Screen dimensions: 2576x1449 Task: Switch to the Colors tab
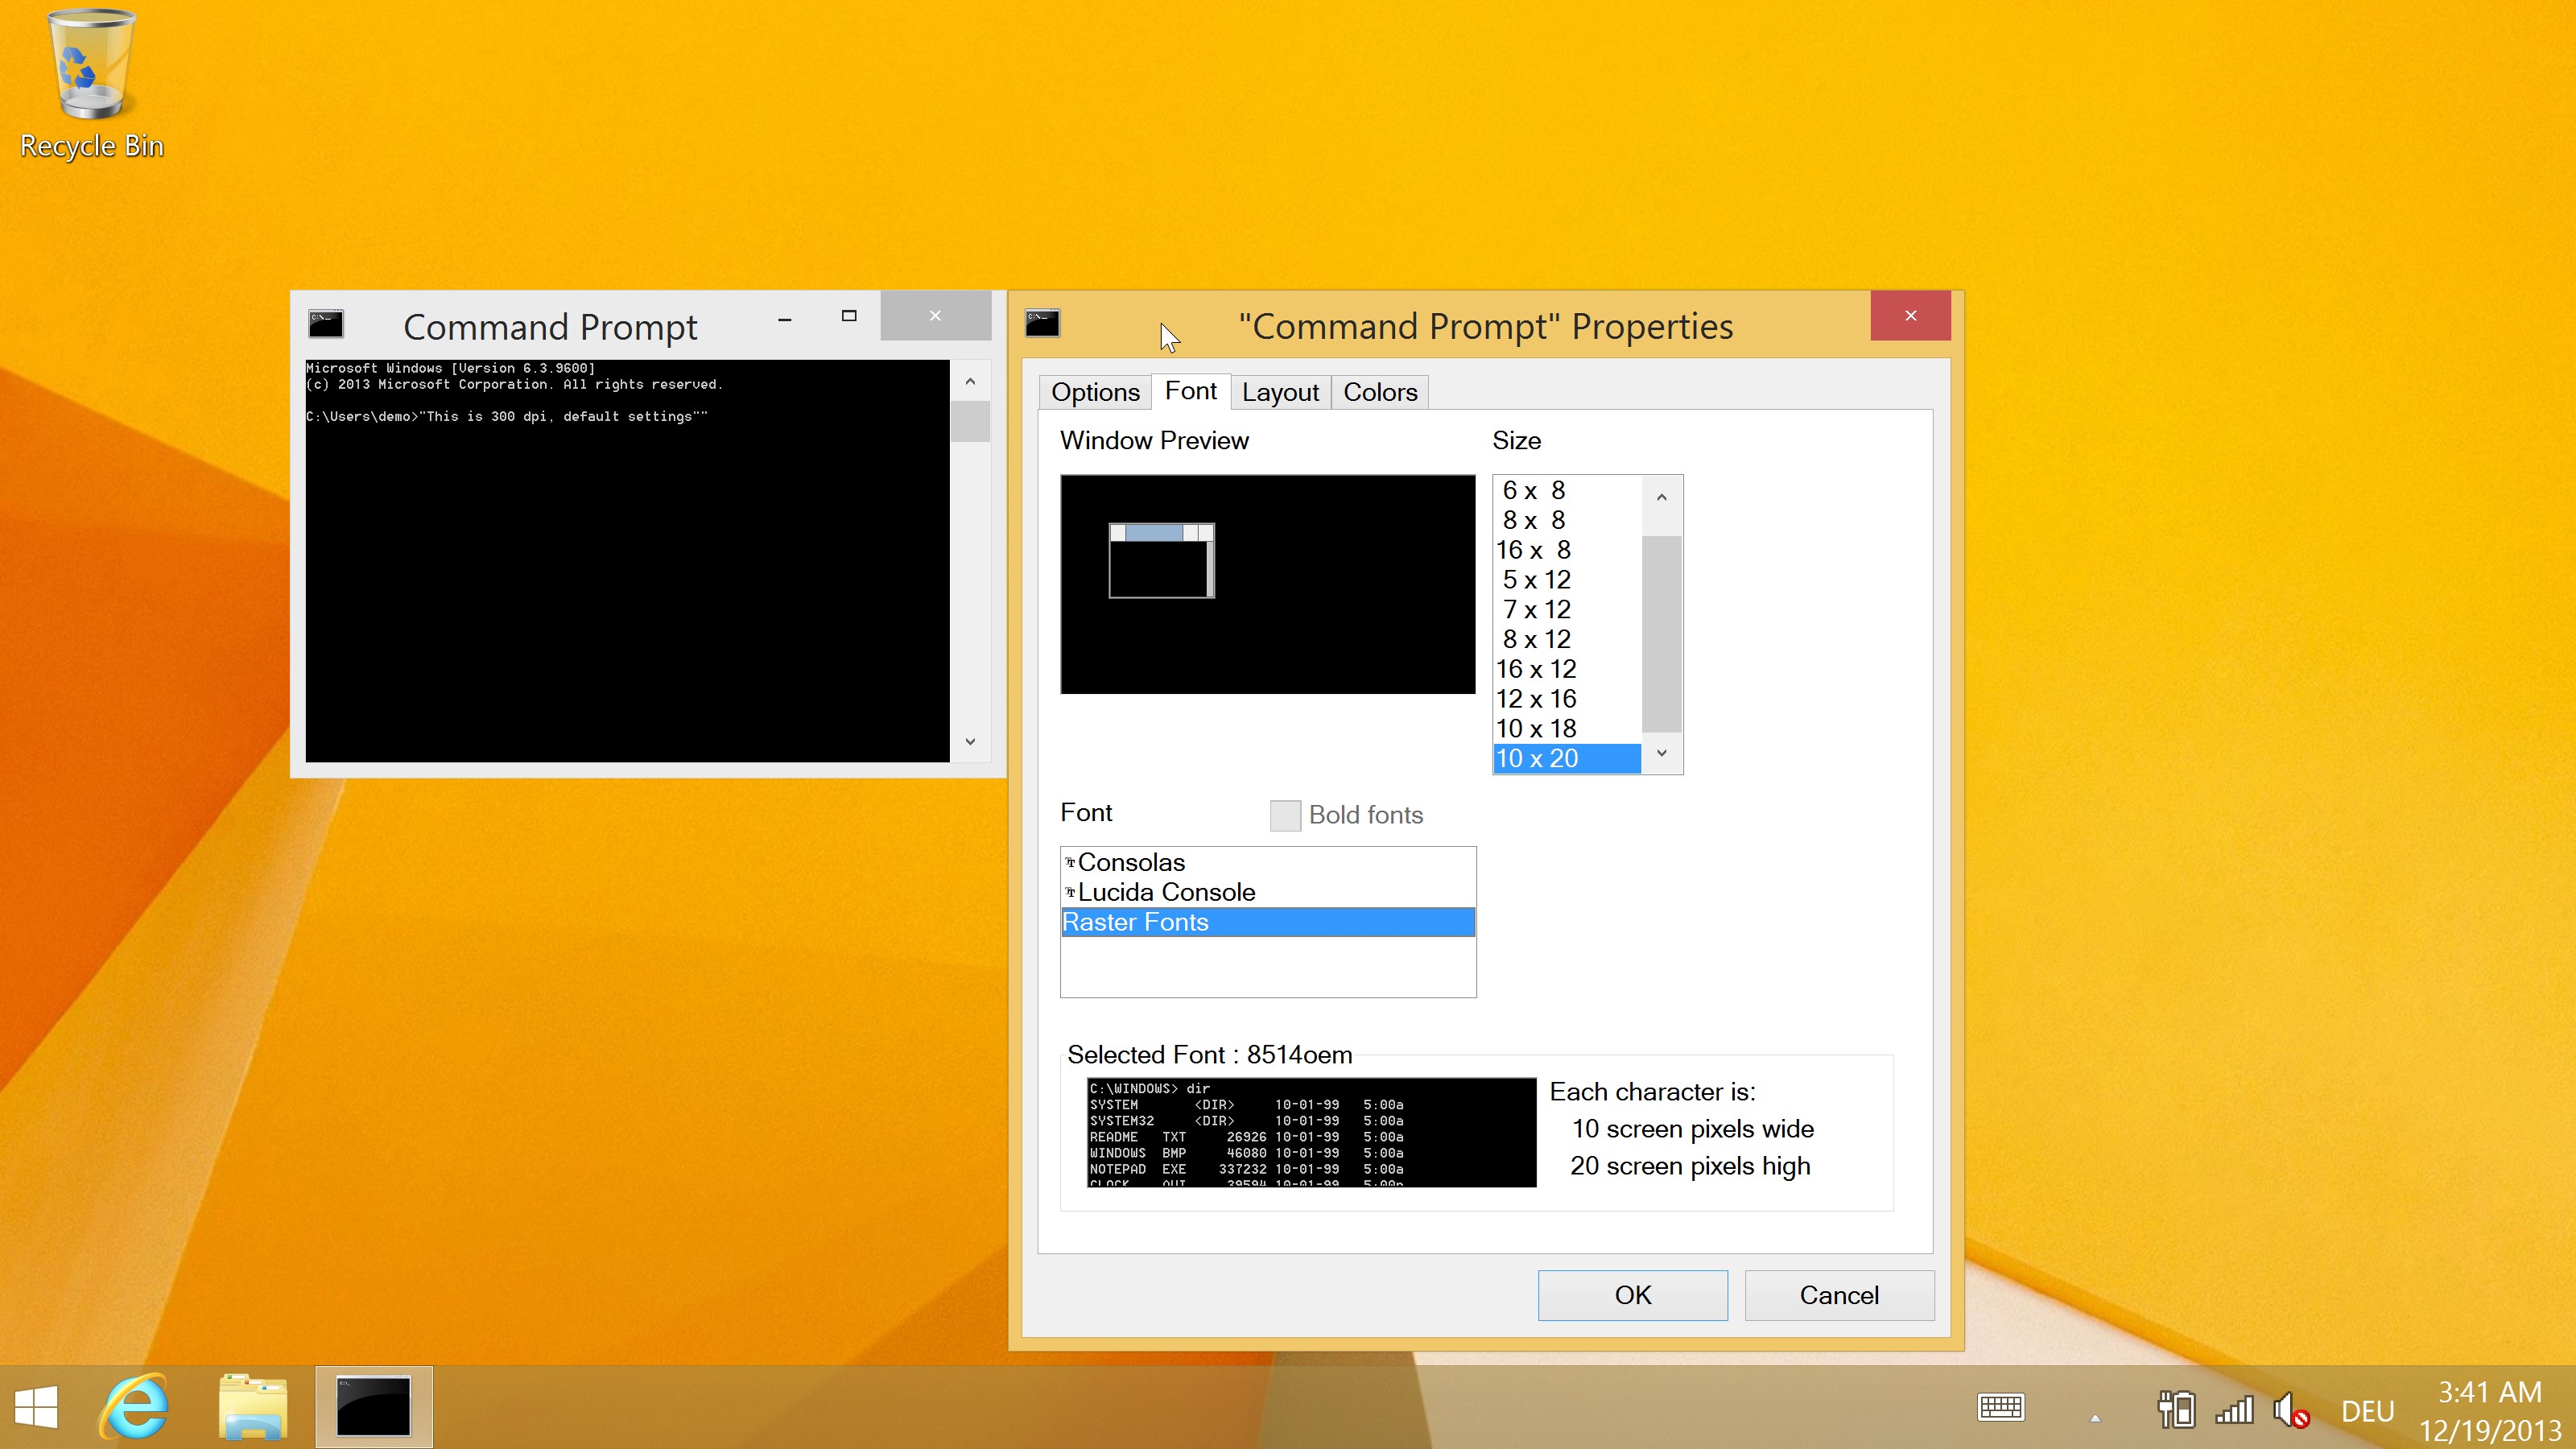click(x=1380, y=392)
